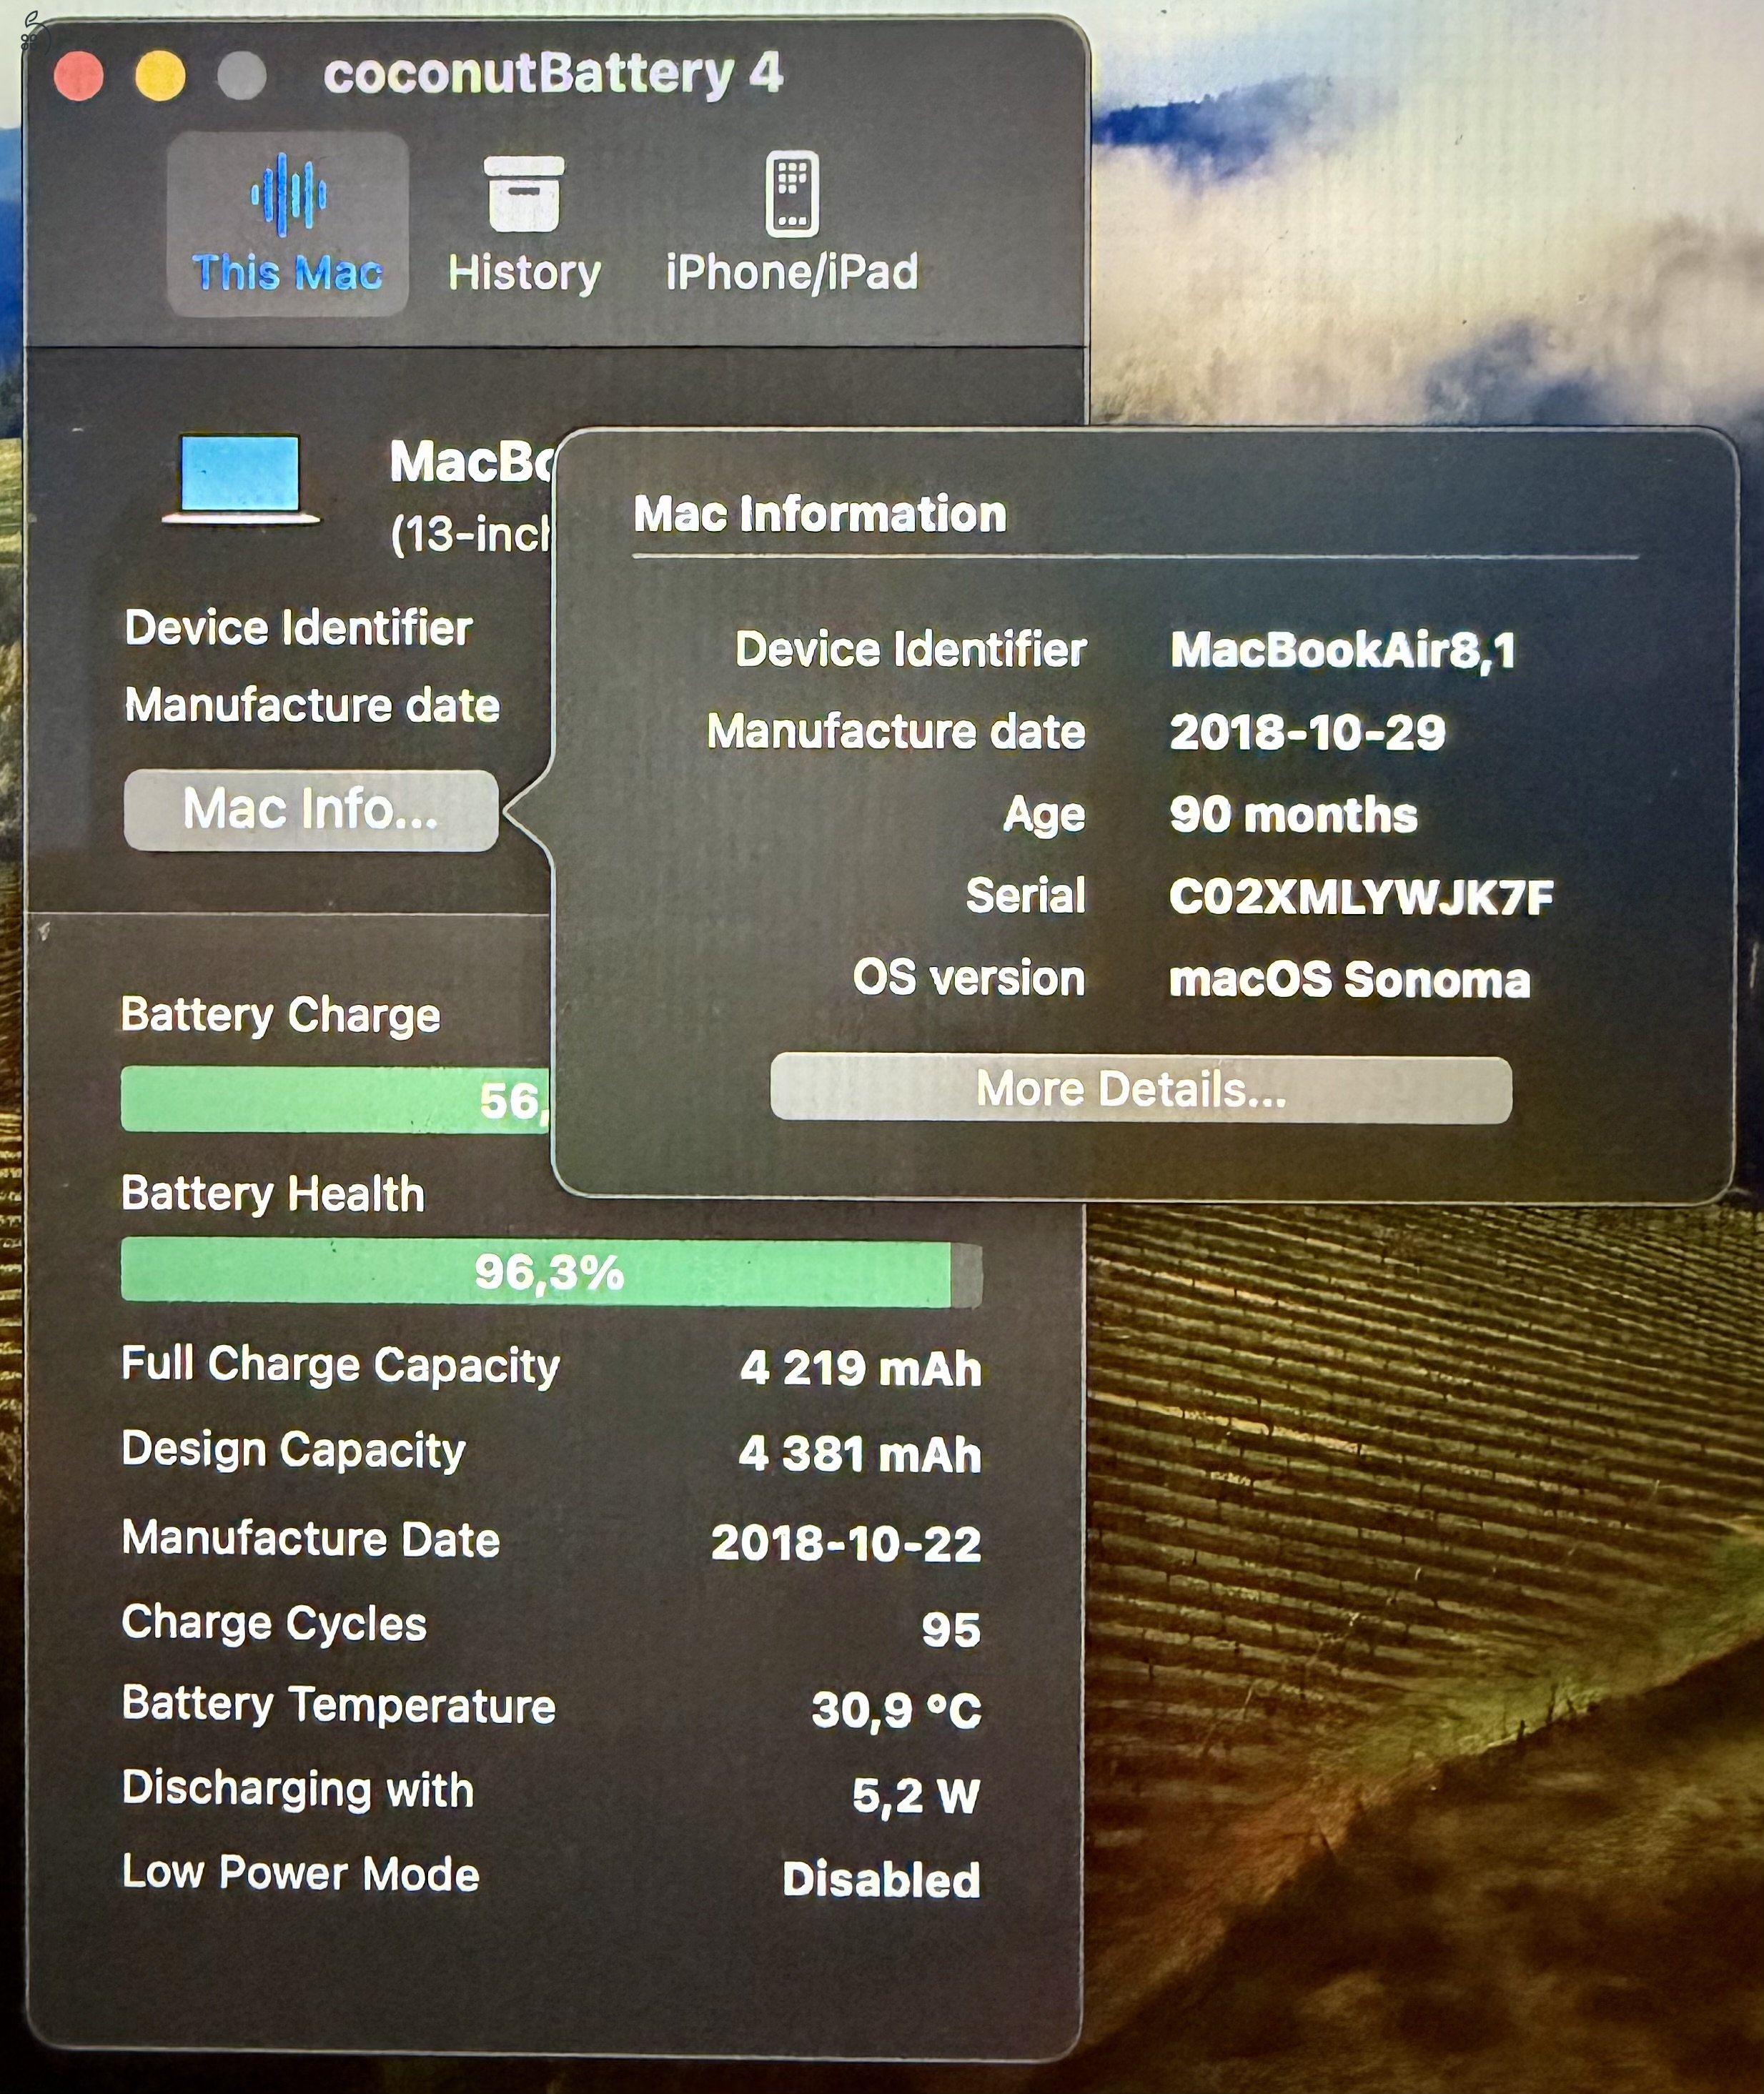Click the disabled gray zoom window button

coord(241,76)
